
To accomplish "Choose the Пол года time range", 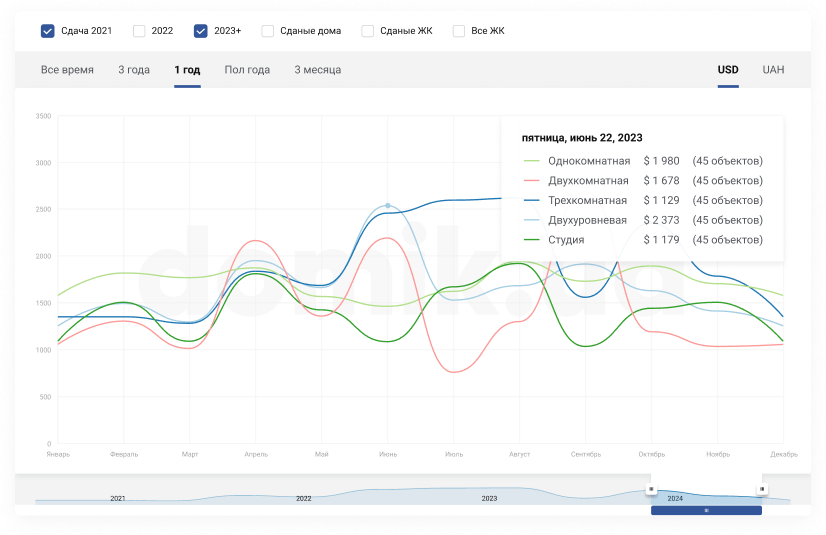I will click(x=247, y=70).
